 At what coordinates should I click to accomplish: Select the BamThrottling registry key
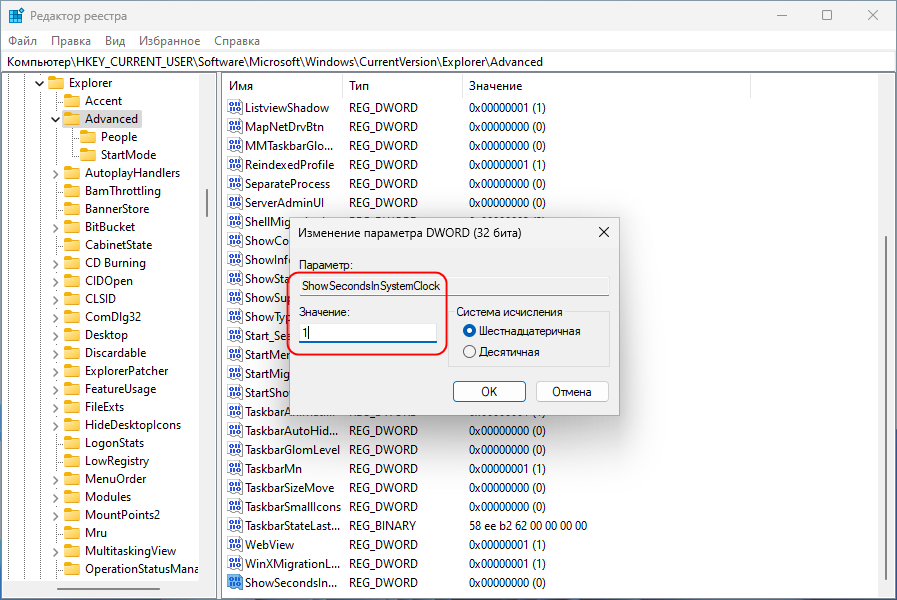pyautogui.click(x=123, y=191)
